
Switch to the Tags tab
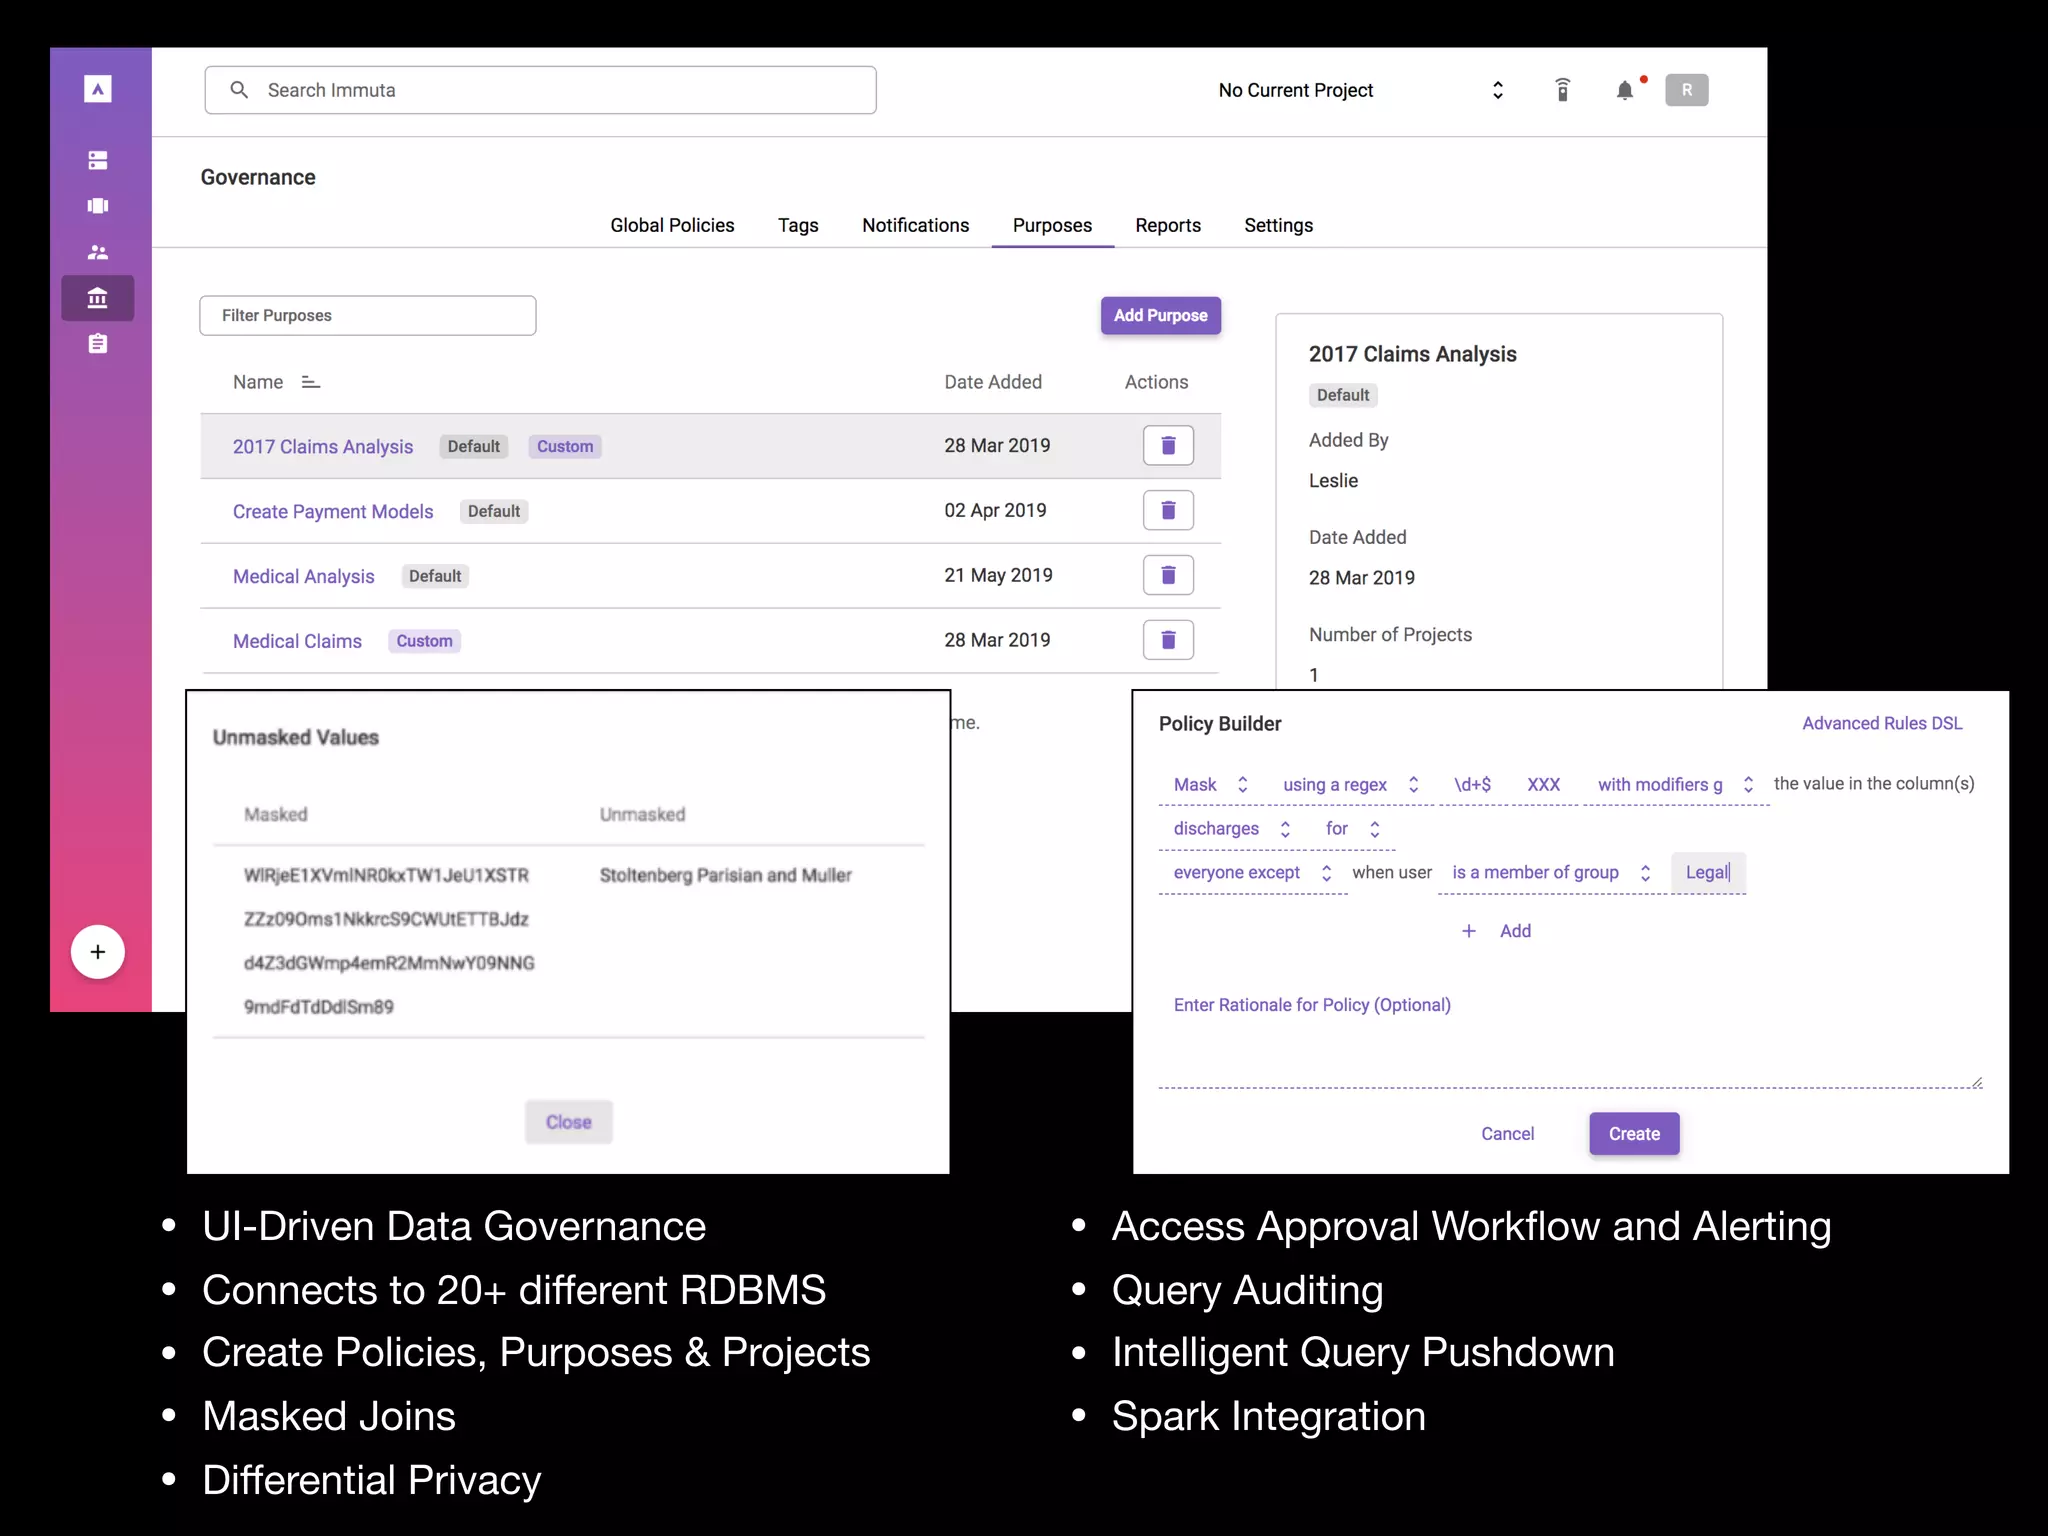point(798,226)
